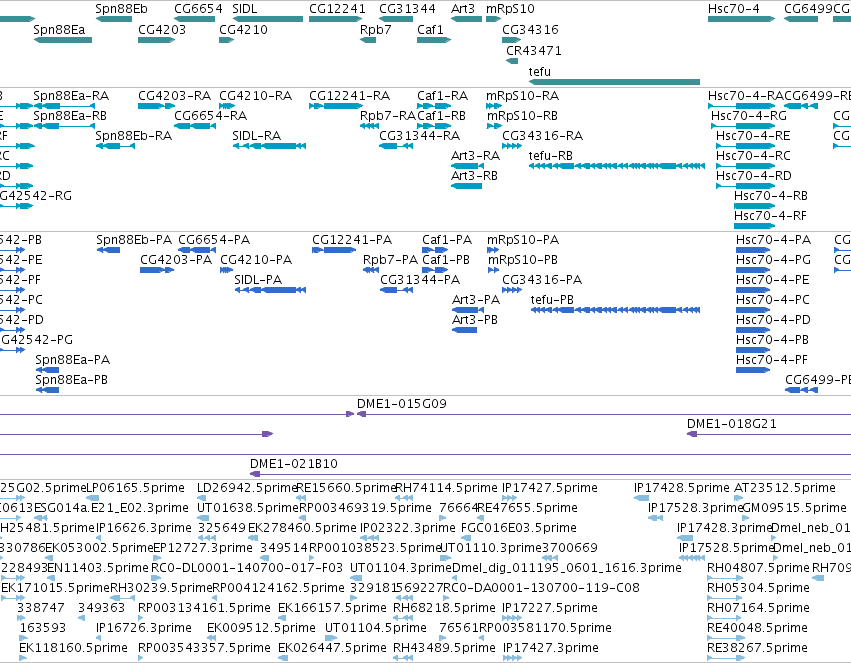The height and width of the screenshot is (663, 851).
Task: Select transcript Spn88Eb-RA
Action: pos(115,145)
